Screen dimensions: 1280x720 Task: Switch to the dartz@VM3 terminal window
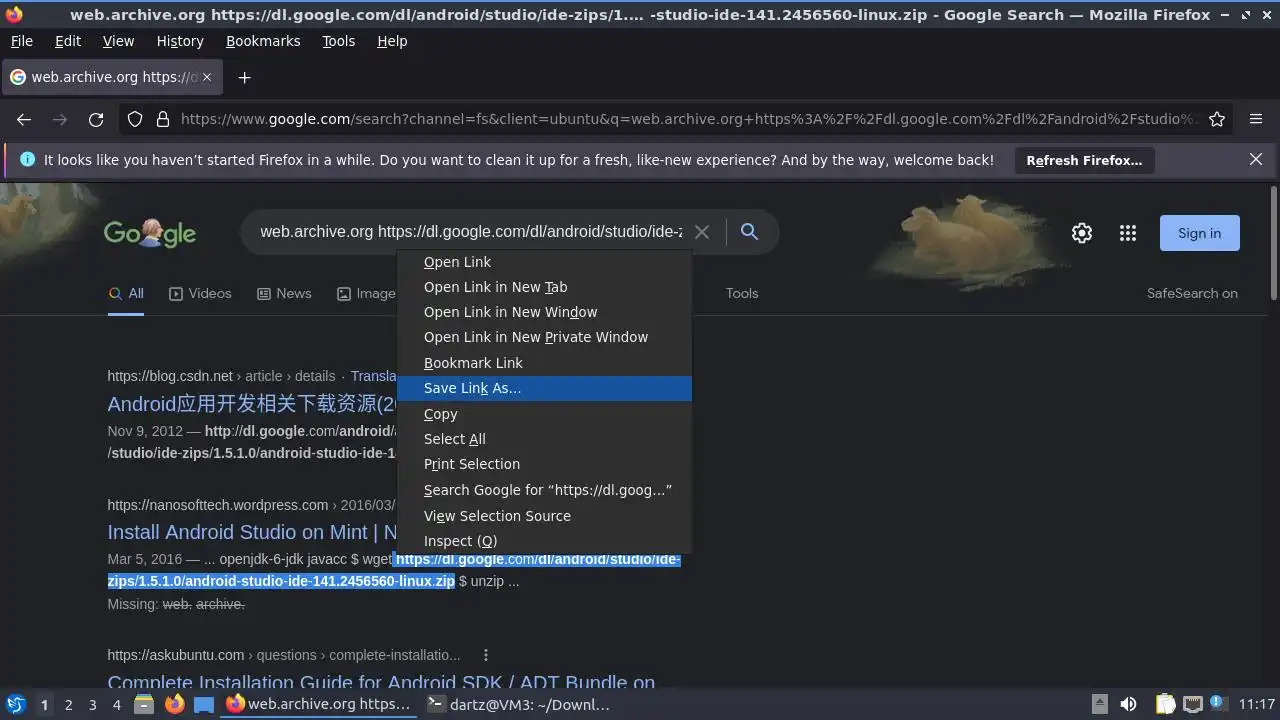(519, 704)
